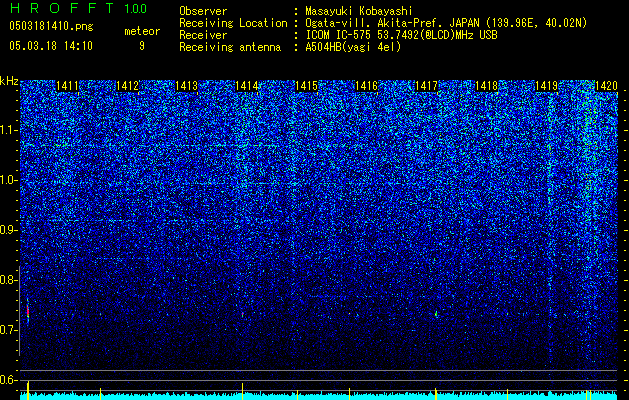629x400 pixels.
Task: Click the 0.8 kHz frequency label
Action: tap(9, 280)
